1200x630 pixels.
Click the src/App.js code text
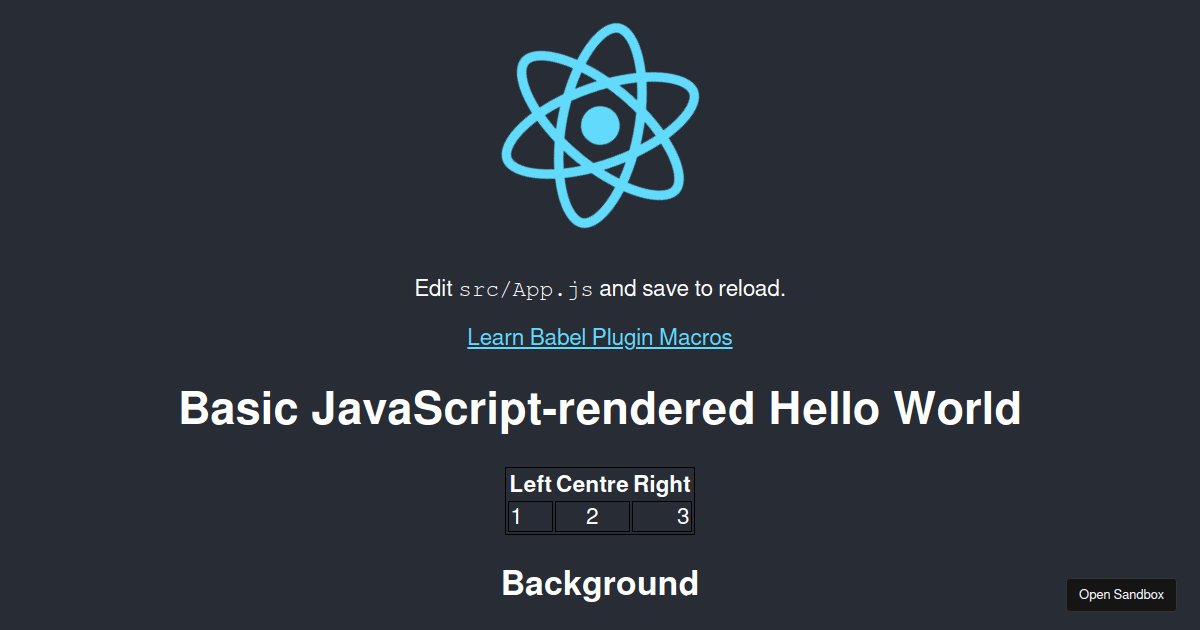526,290
